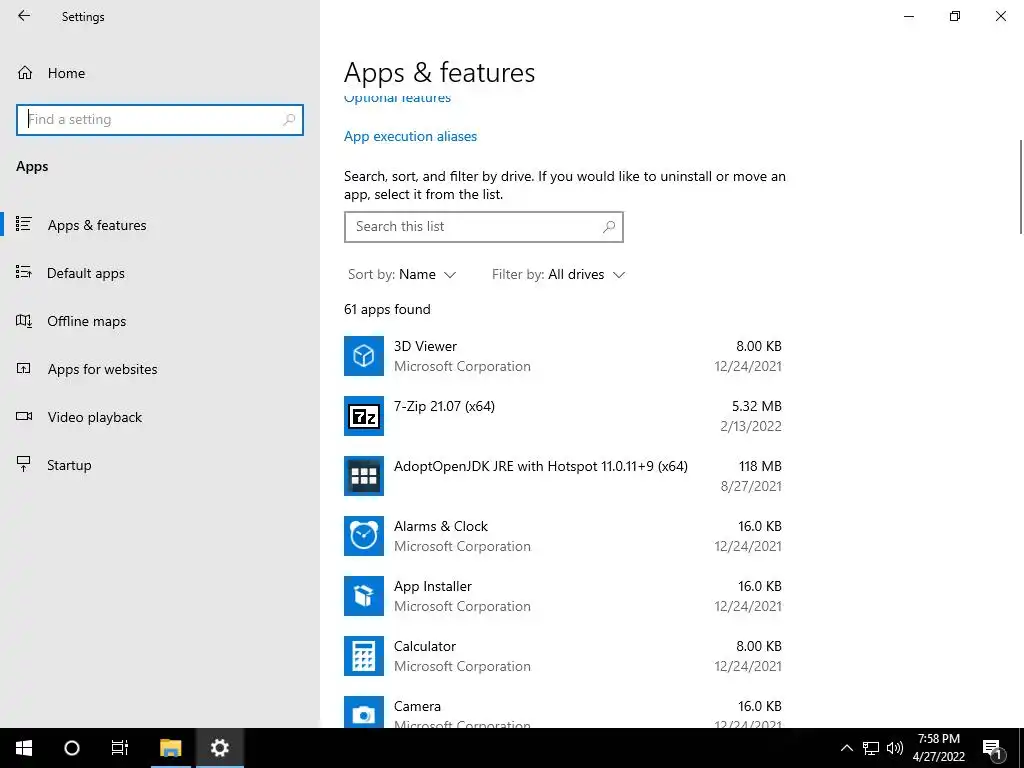Screen dimensions: 1024x768
Task: Open Video playback settings
Action: pyautogui.click(x=94, y=417)
